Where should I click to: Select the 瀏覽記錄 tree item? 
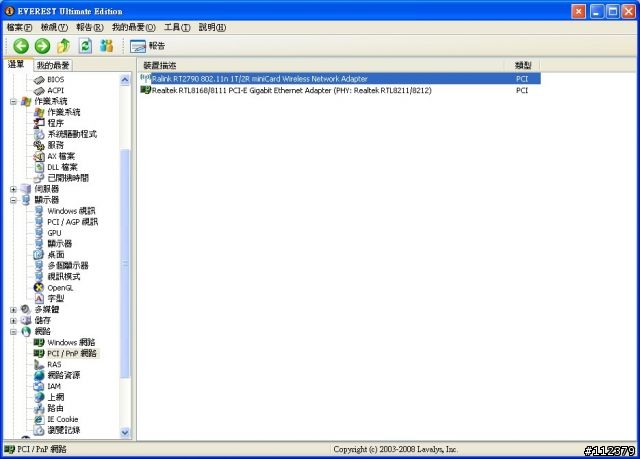(x=64, y=430)
